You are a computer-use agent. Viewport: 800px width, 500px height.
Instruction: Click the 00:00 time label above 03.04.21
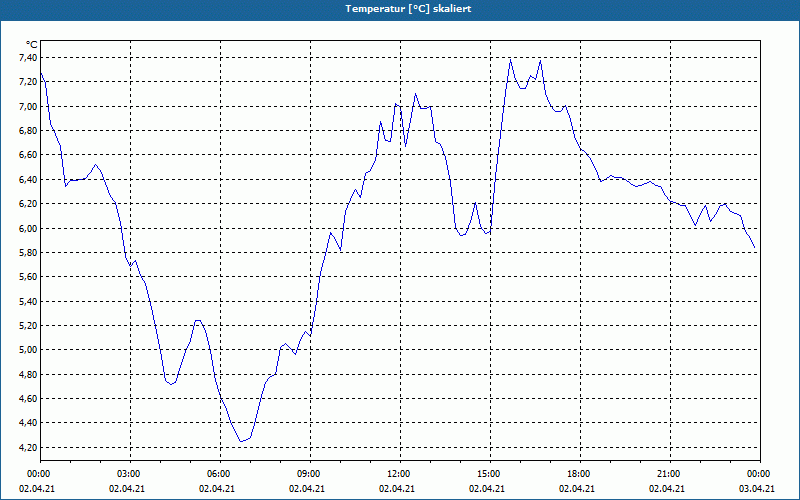coord(760,474)
